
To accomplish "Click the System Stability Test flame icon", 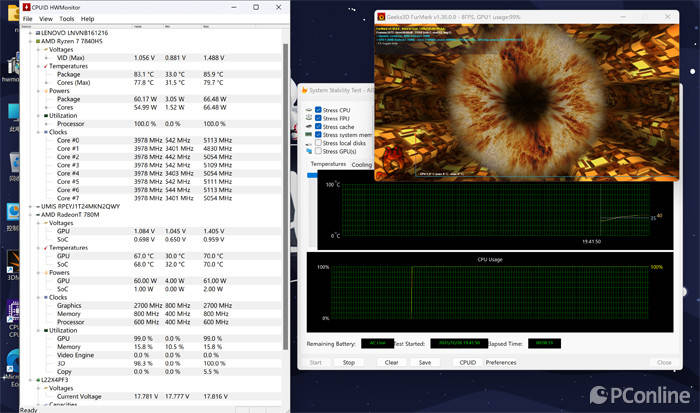I will tap(305, 90).
